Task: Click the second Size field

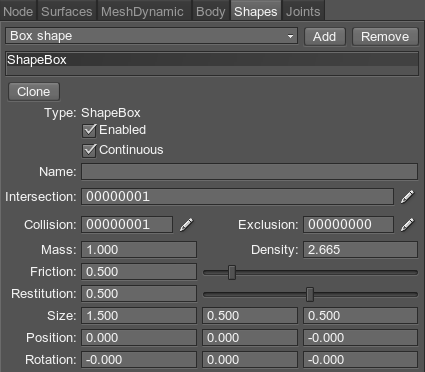Action: [250, 316]
